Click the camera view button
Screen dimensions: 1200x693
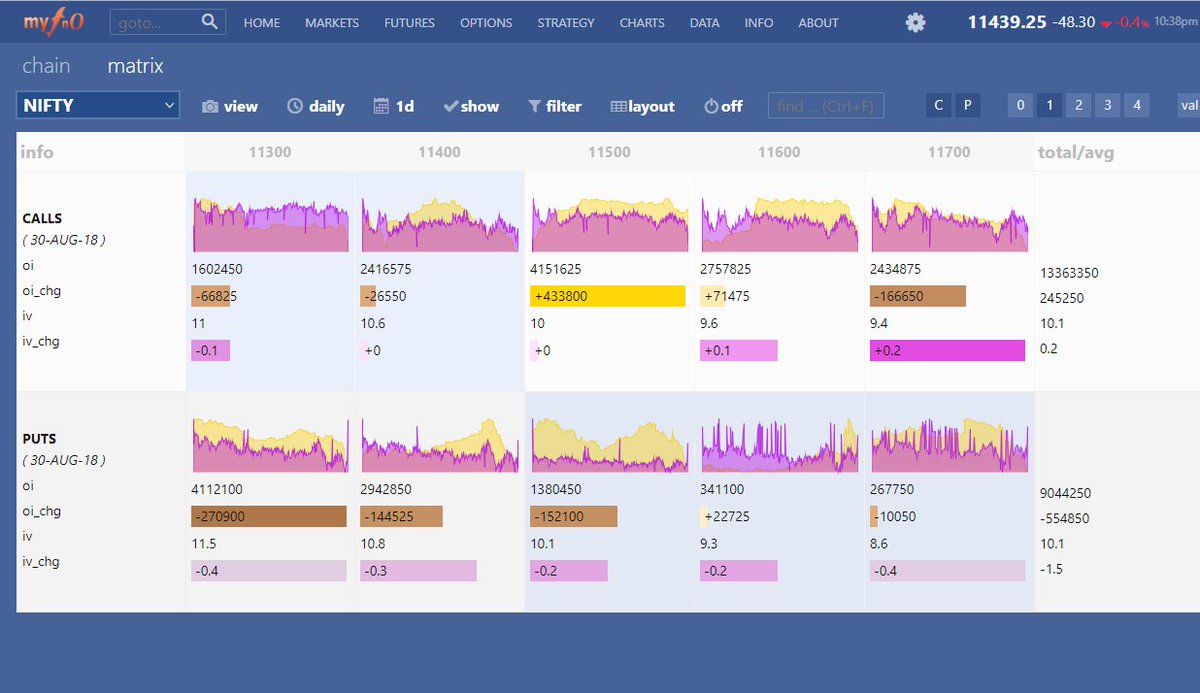pos(230,106)
